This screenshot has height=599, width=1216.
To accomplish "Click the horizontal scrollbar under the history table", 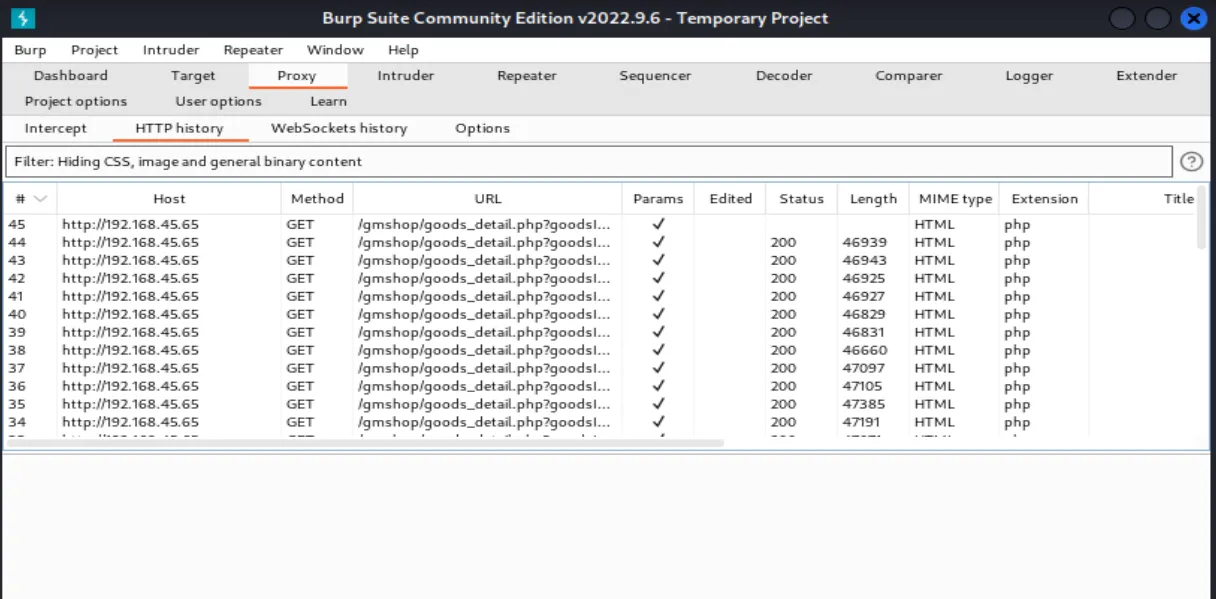I will (x=364, y=442).
